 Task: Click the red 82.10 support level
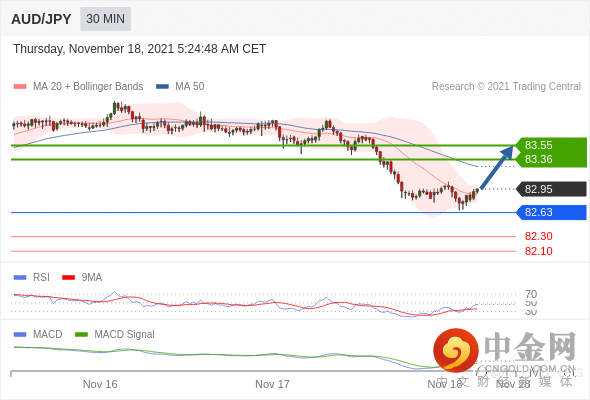tap(538, 251)
